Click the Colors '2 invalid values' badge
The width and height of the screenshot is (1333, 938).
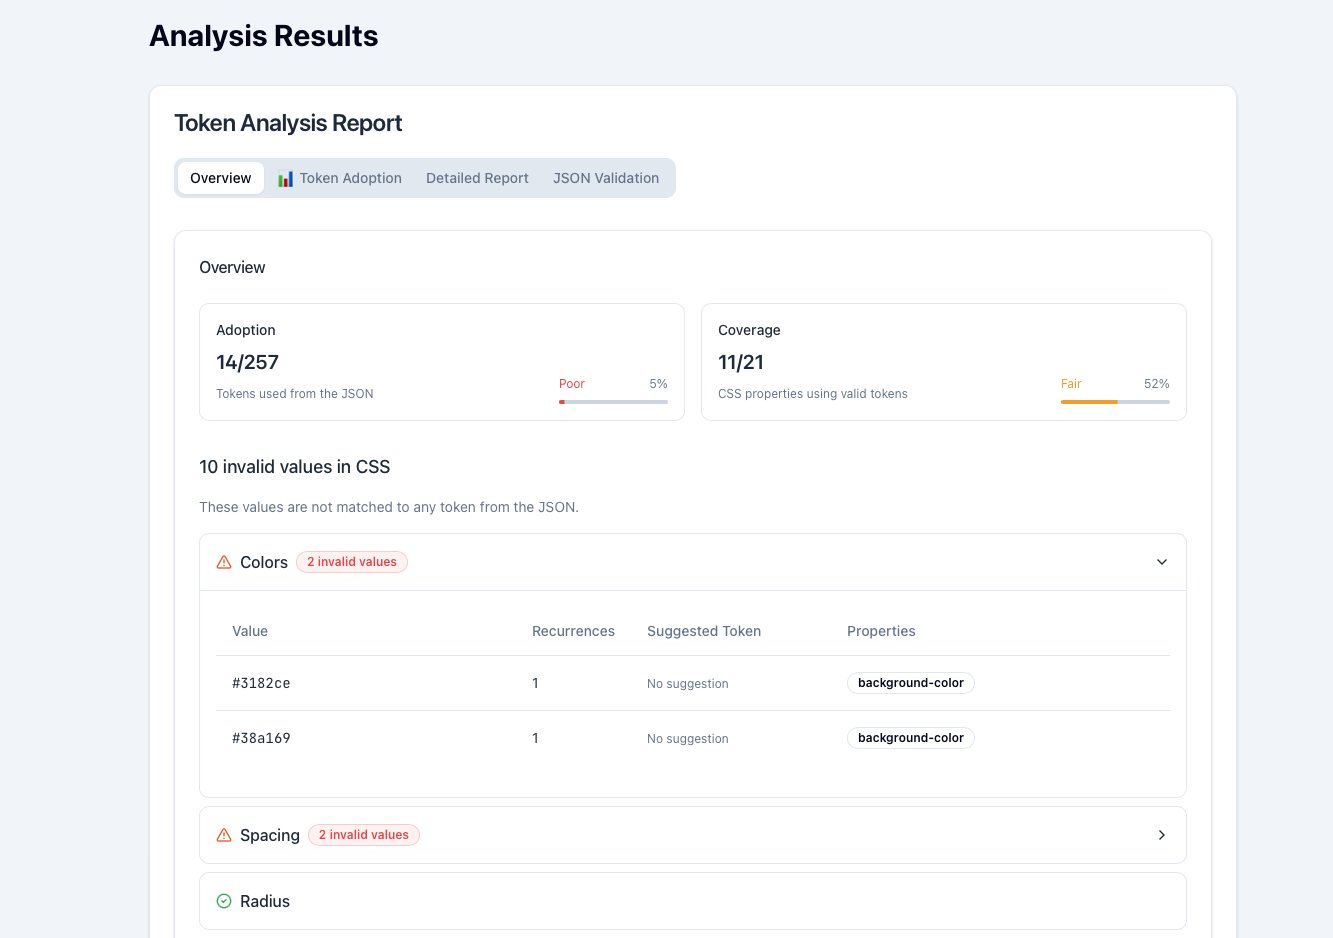tap(351, 562)
